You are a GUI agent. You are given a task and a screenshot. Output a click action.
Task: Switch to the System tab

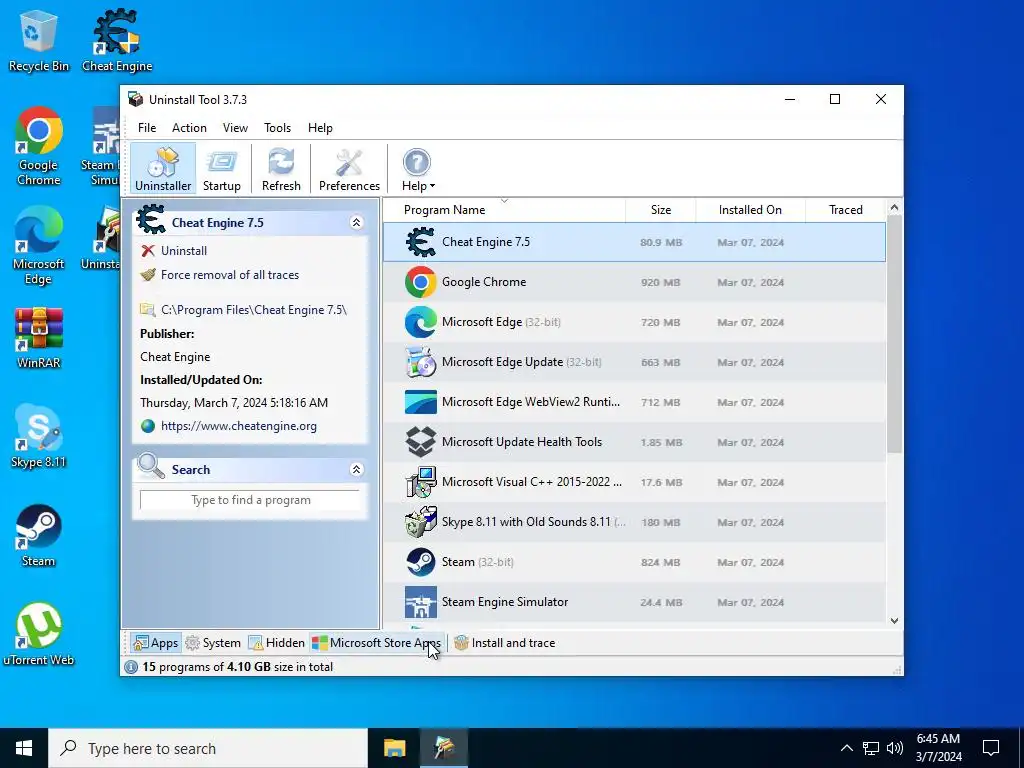click(213, 643)
